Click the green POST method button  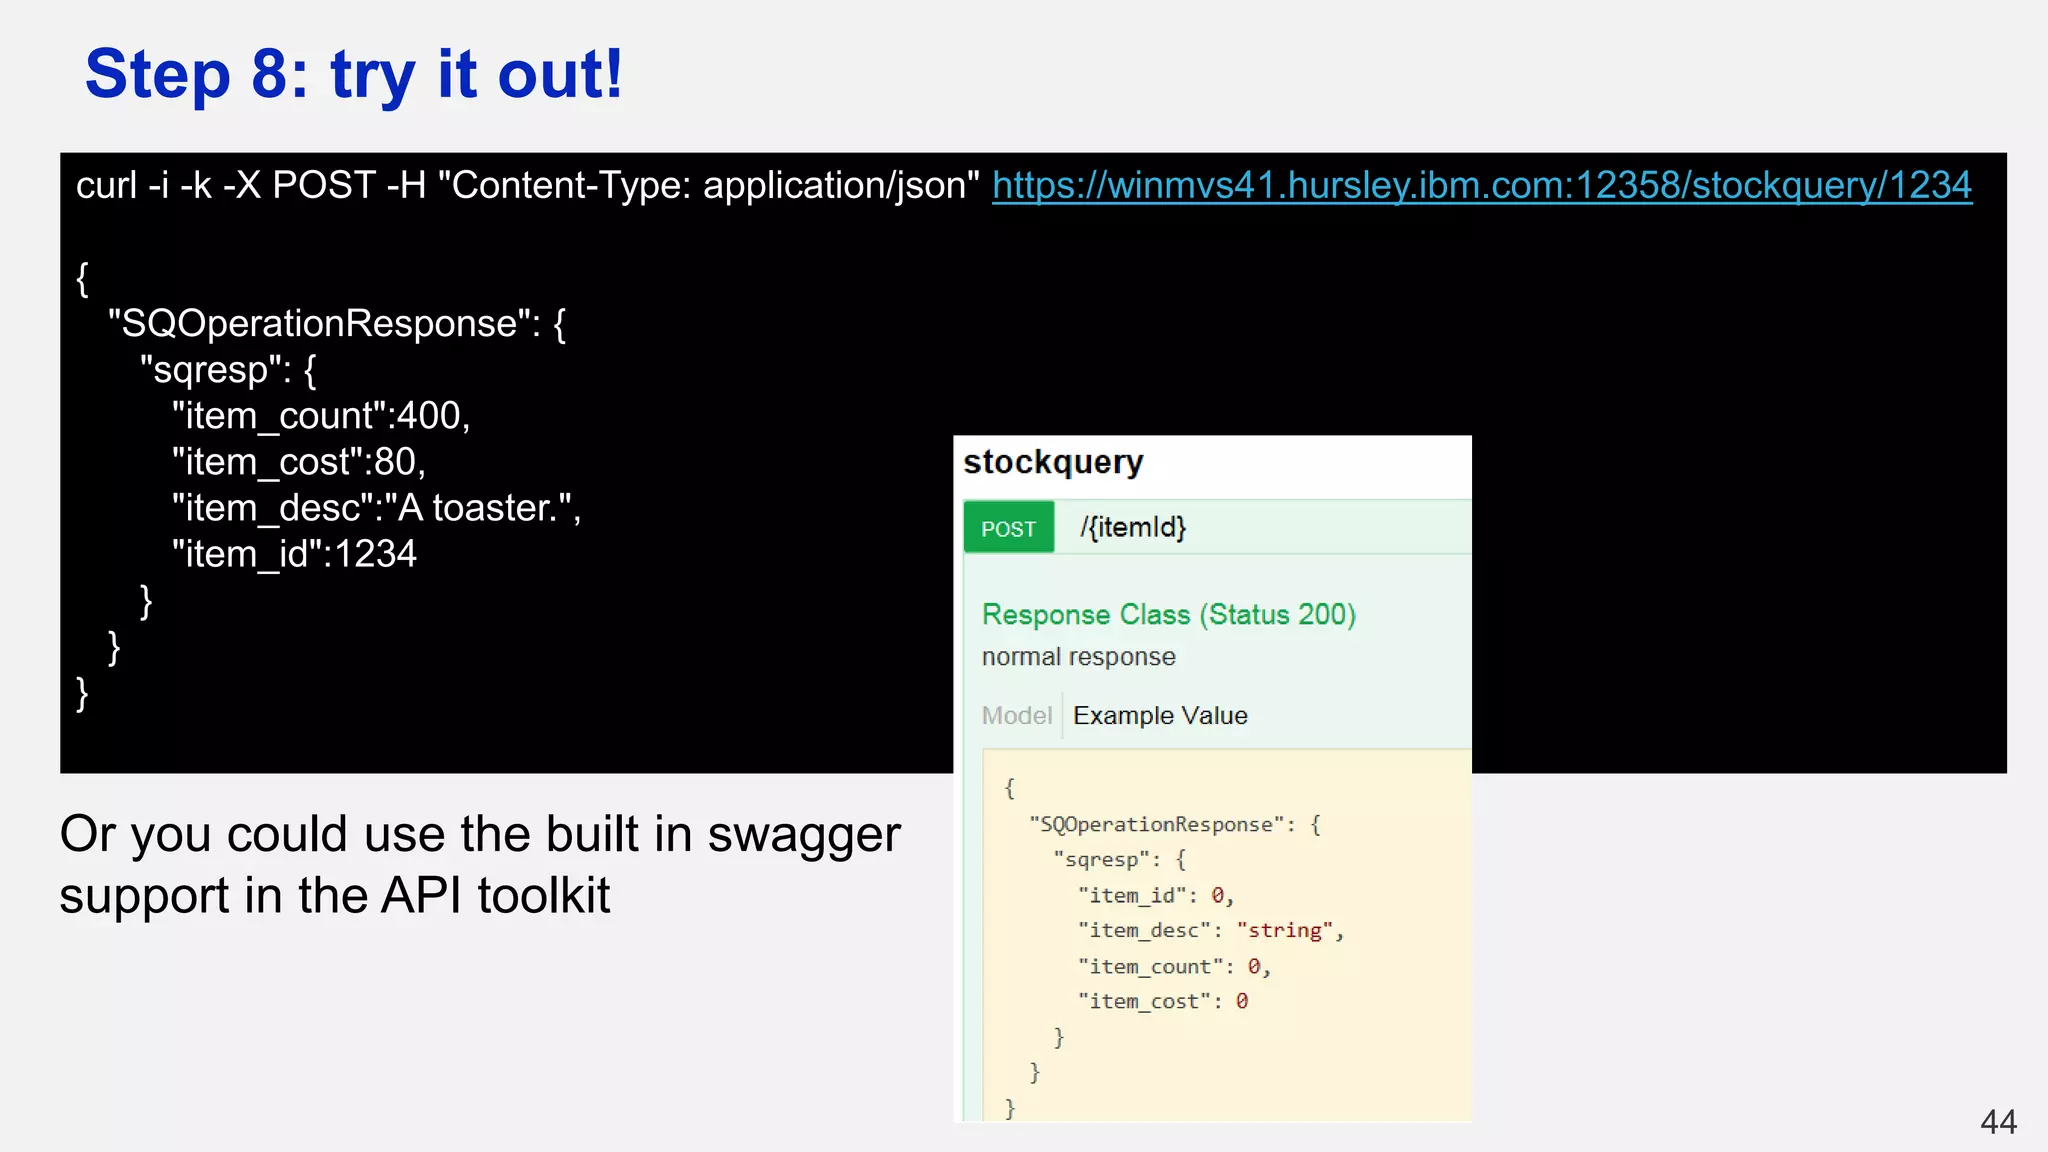click(1008, 528)
